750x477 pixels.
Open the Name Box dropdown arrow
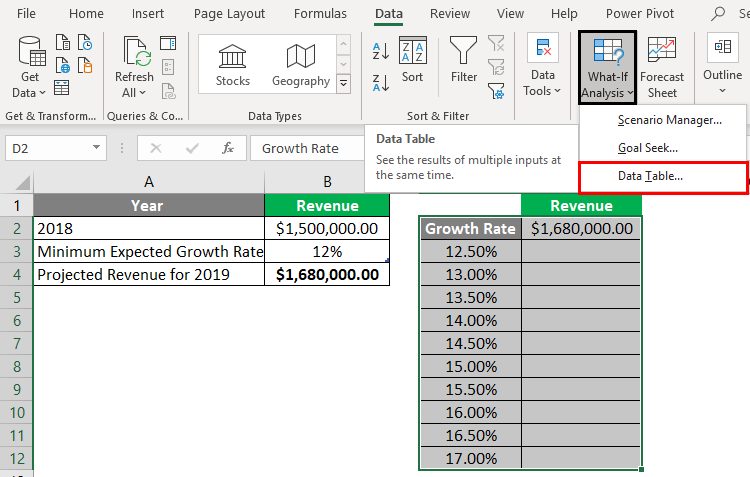pos(97,148)
